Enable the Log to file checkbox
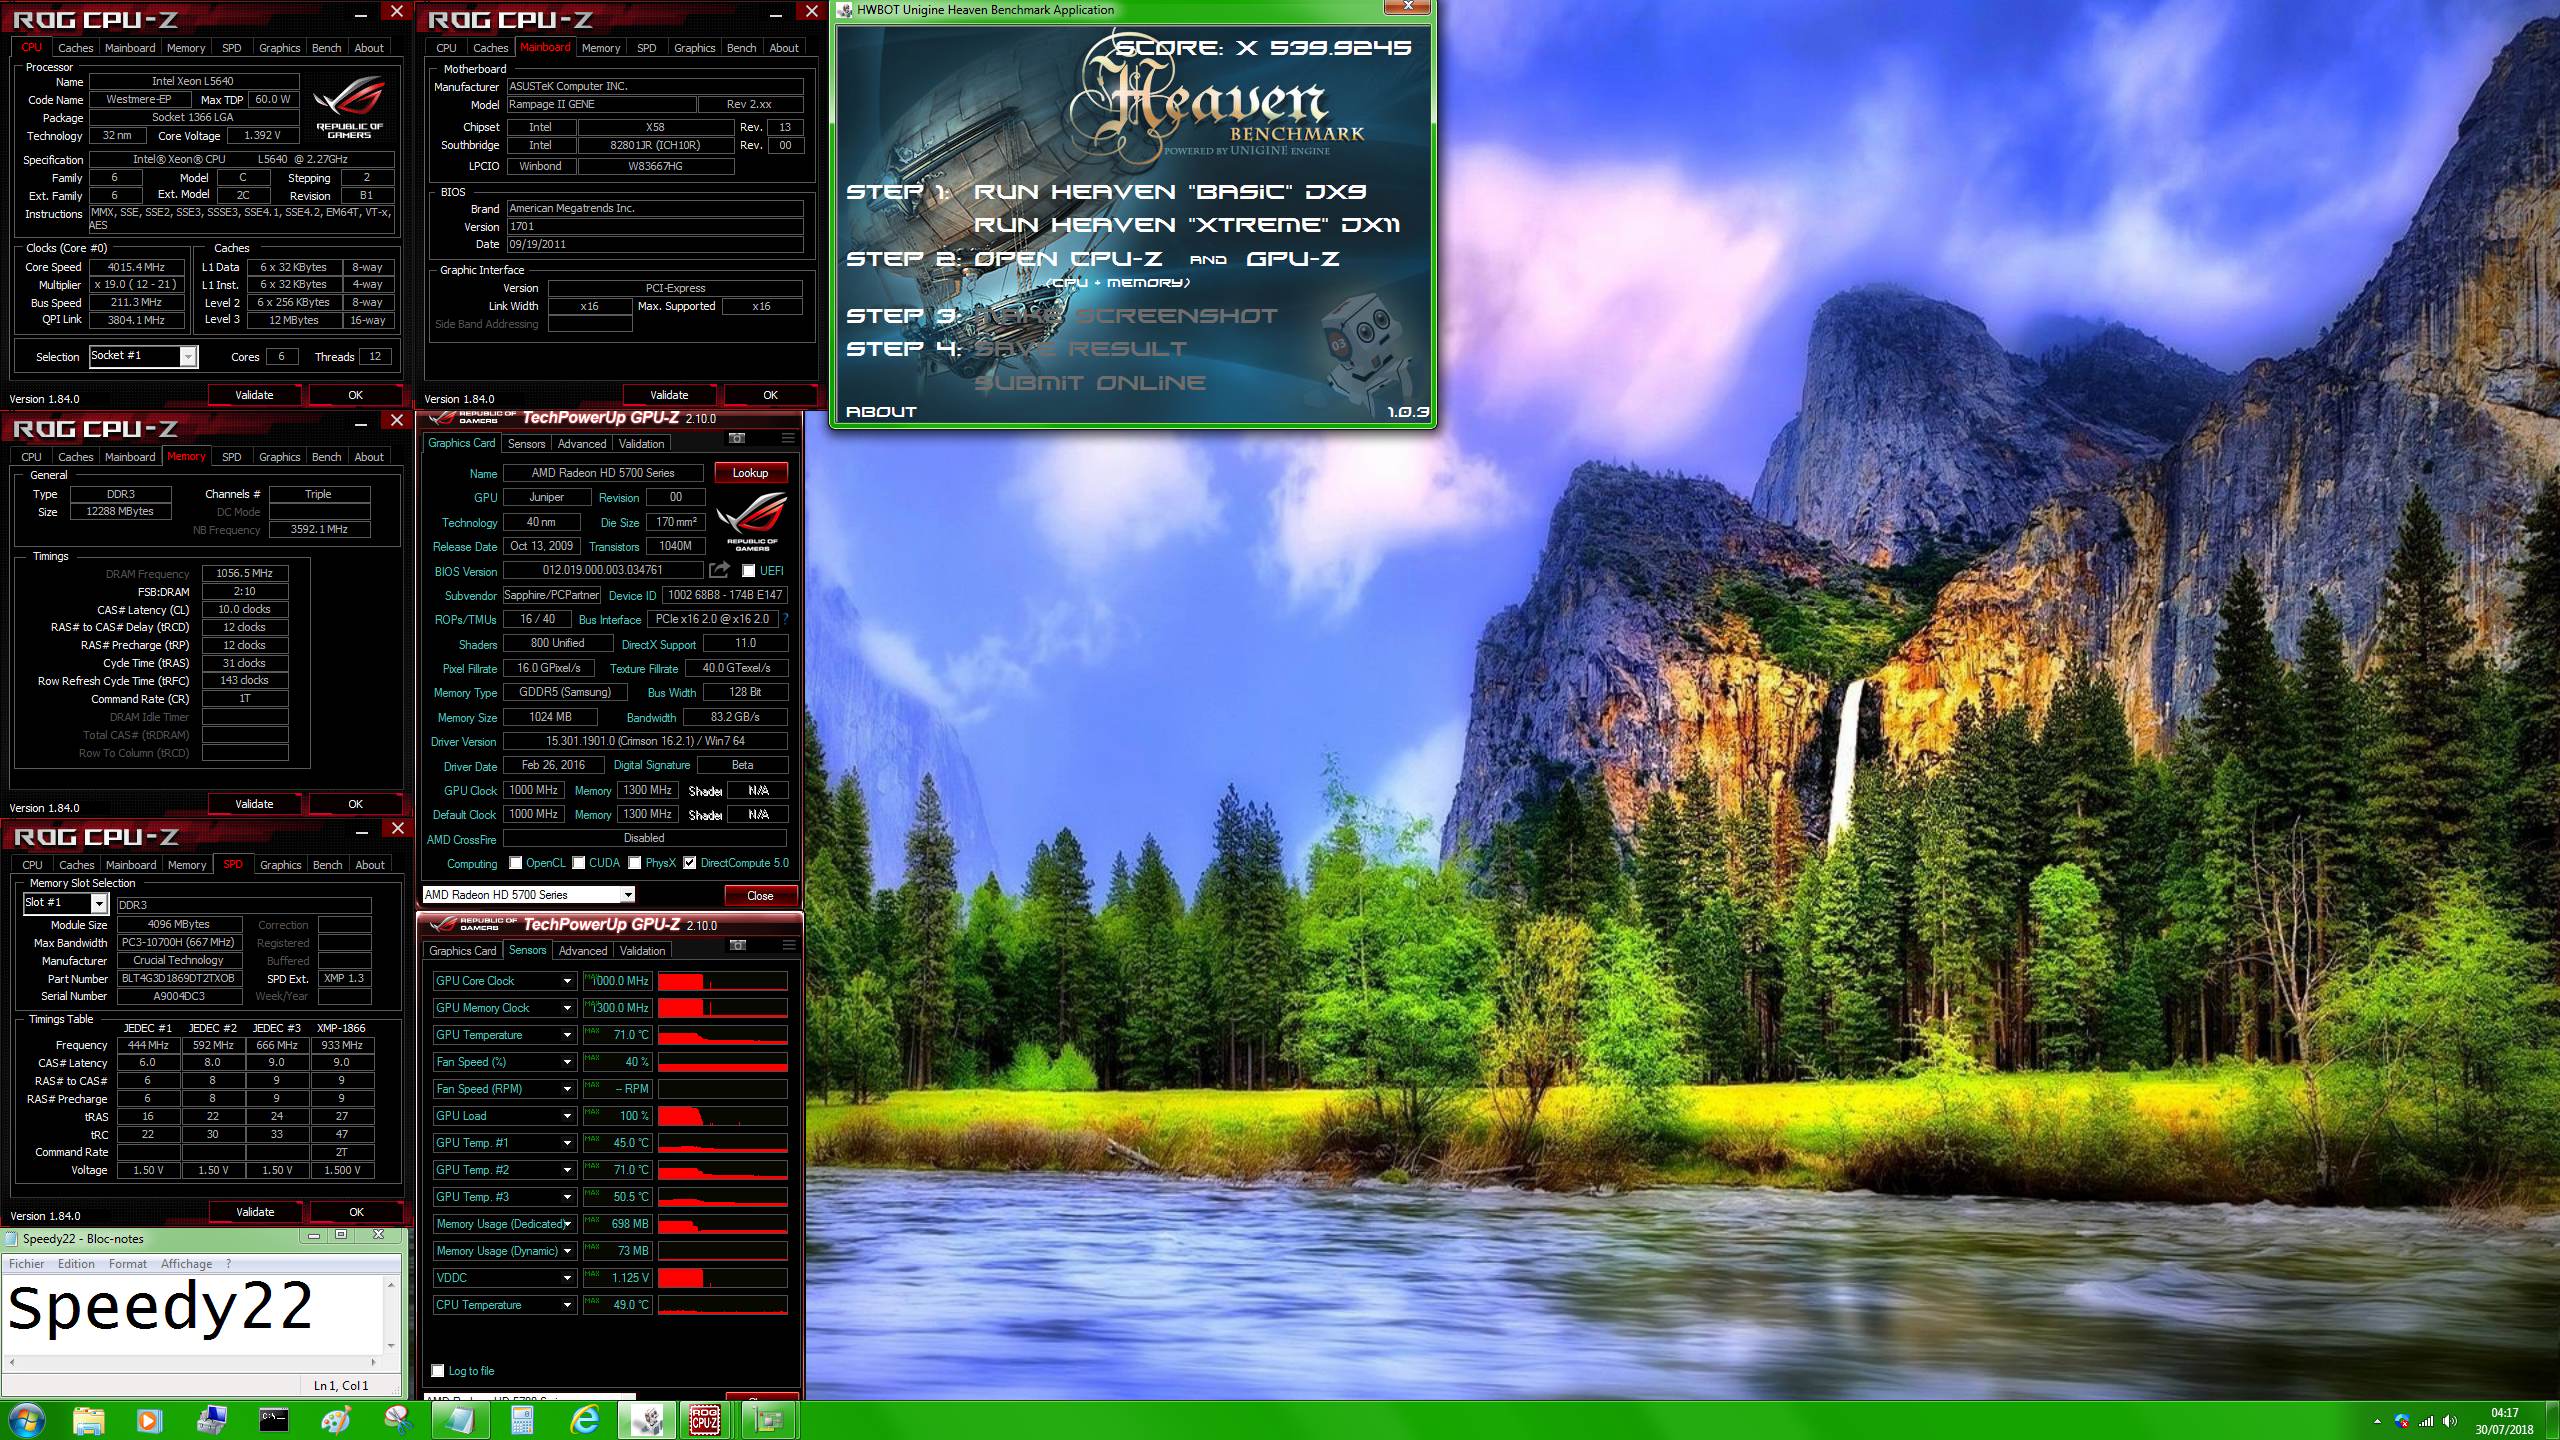Screen dimensions: 2560x1440 pos(438,1371)
